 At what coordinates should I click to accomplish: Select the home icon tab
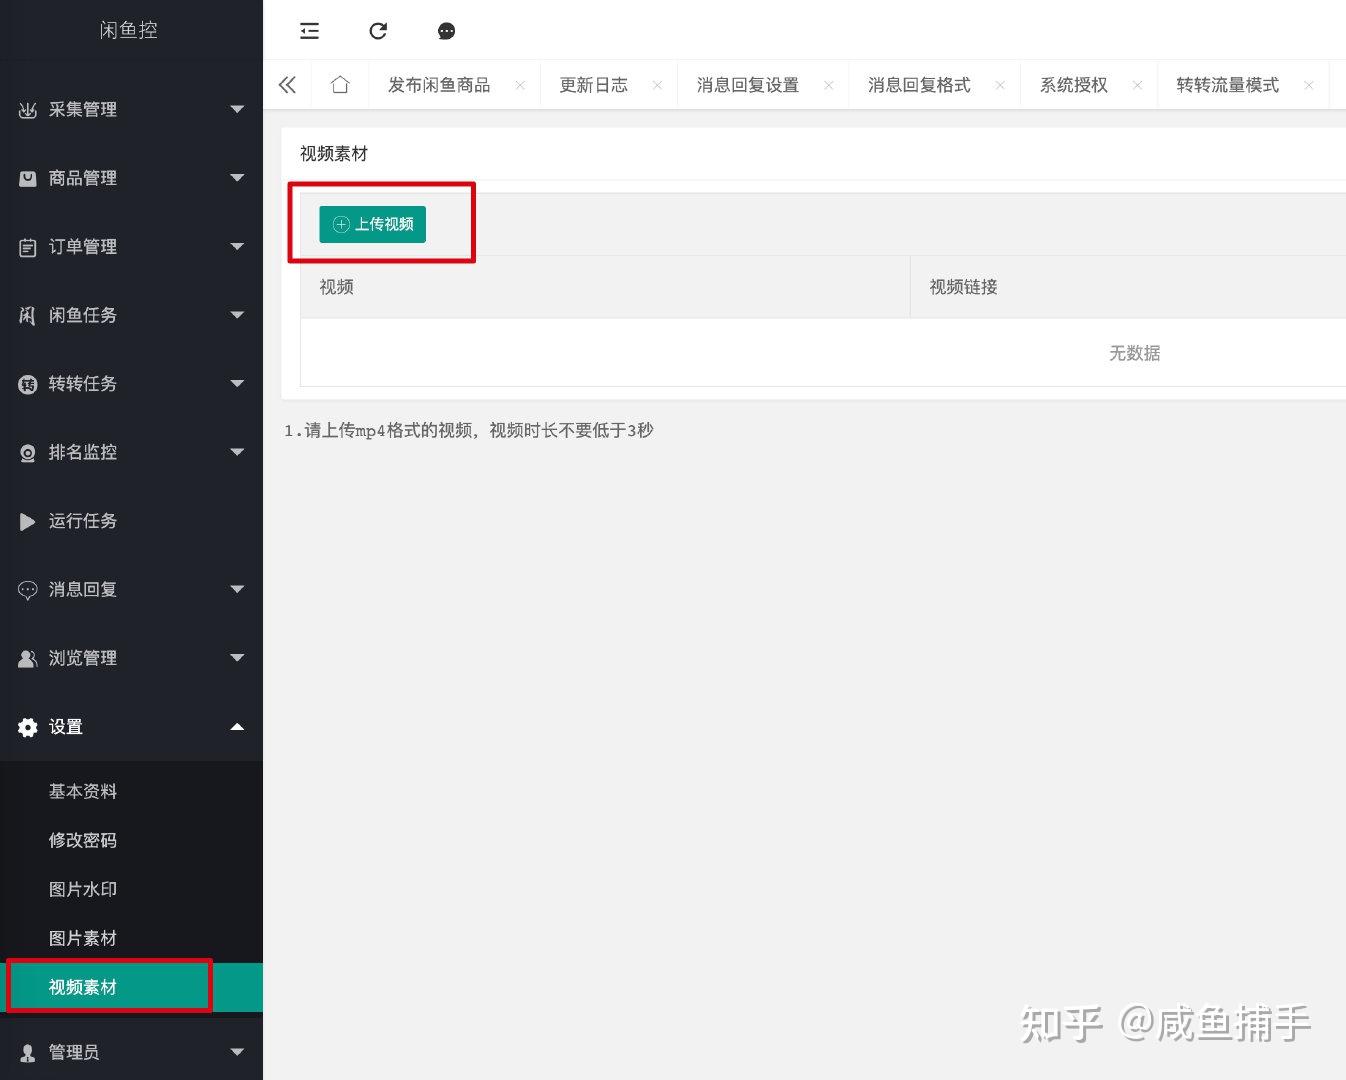click(x=340, y=84)
